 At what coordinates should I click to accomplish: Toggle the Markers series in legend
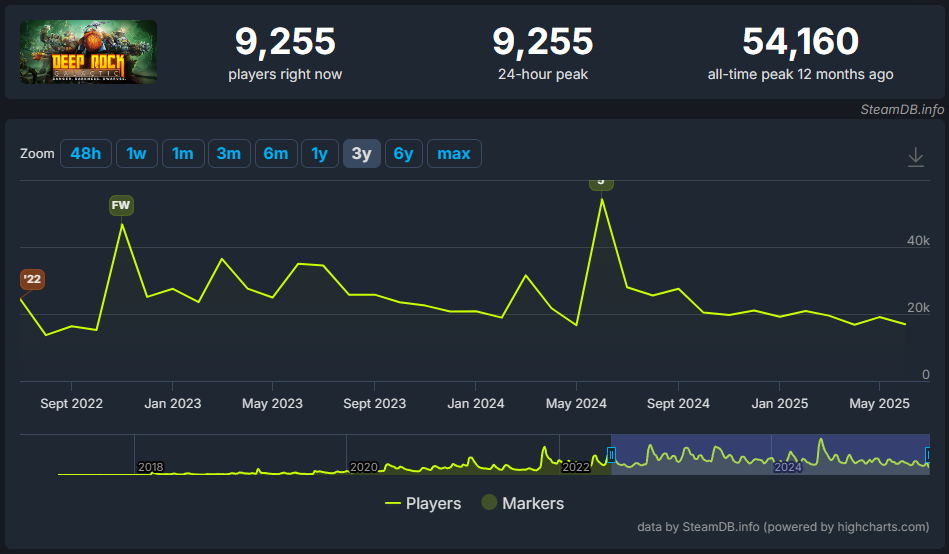[x=522, y=503]
